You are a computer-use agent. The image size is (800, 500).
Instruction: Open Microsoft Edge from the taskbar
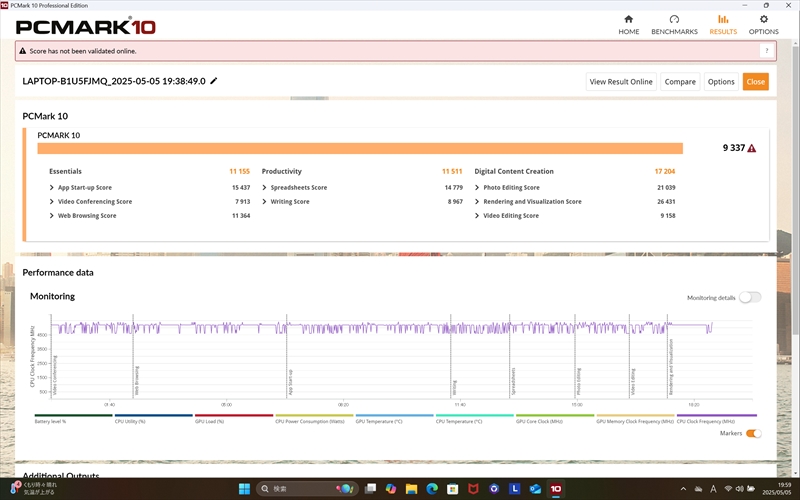(432, 489)
